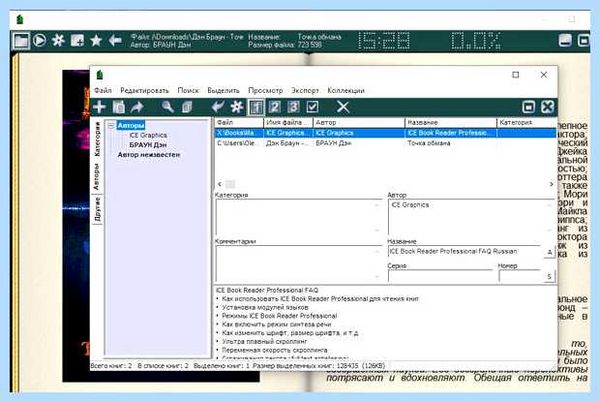The height and width of the screenshot is (402, 600).
Task: Open the Поиск menu
Action: (188, 91)
